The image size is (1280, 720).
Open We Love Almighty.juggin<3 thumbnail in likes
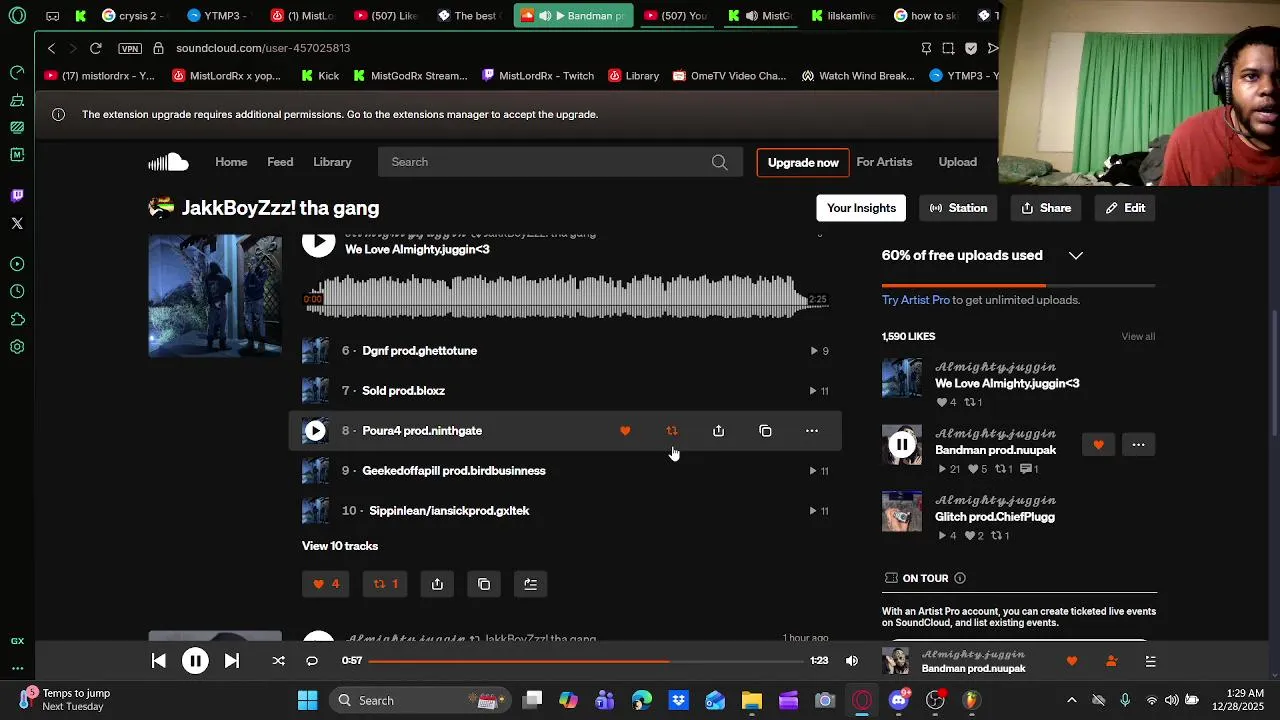[902, 379]
